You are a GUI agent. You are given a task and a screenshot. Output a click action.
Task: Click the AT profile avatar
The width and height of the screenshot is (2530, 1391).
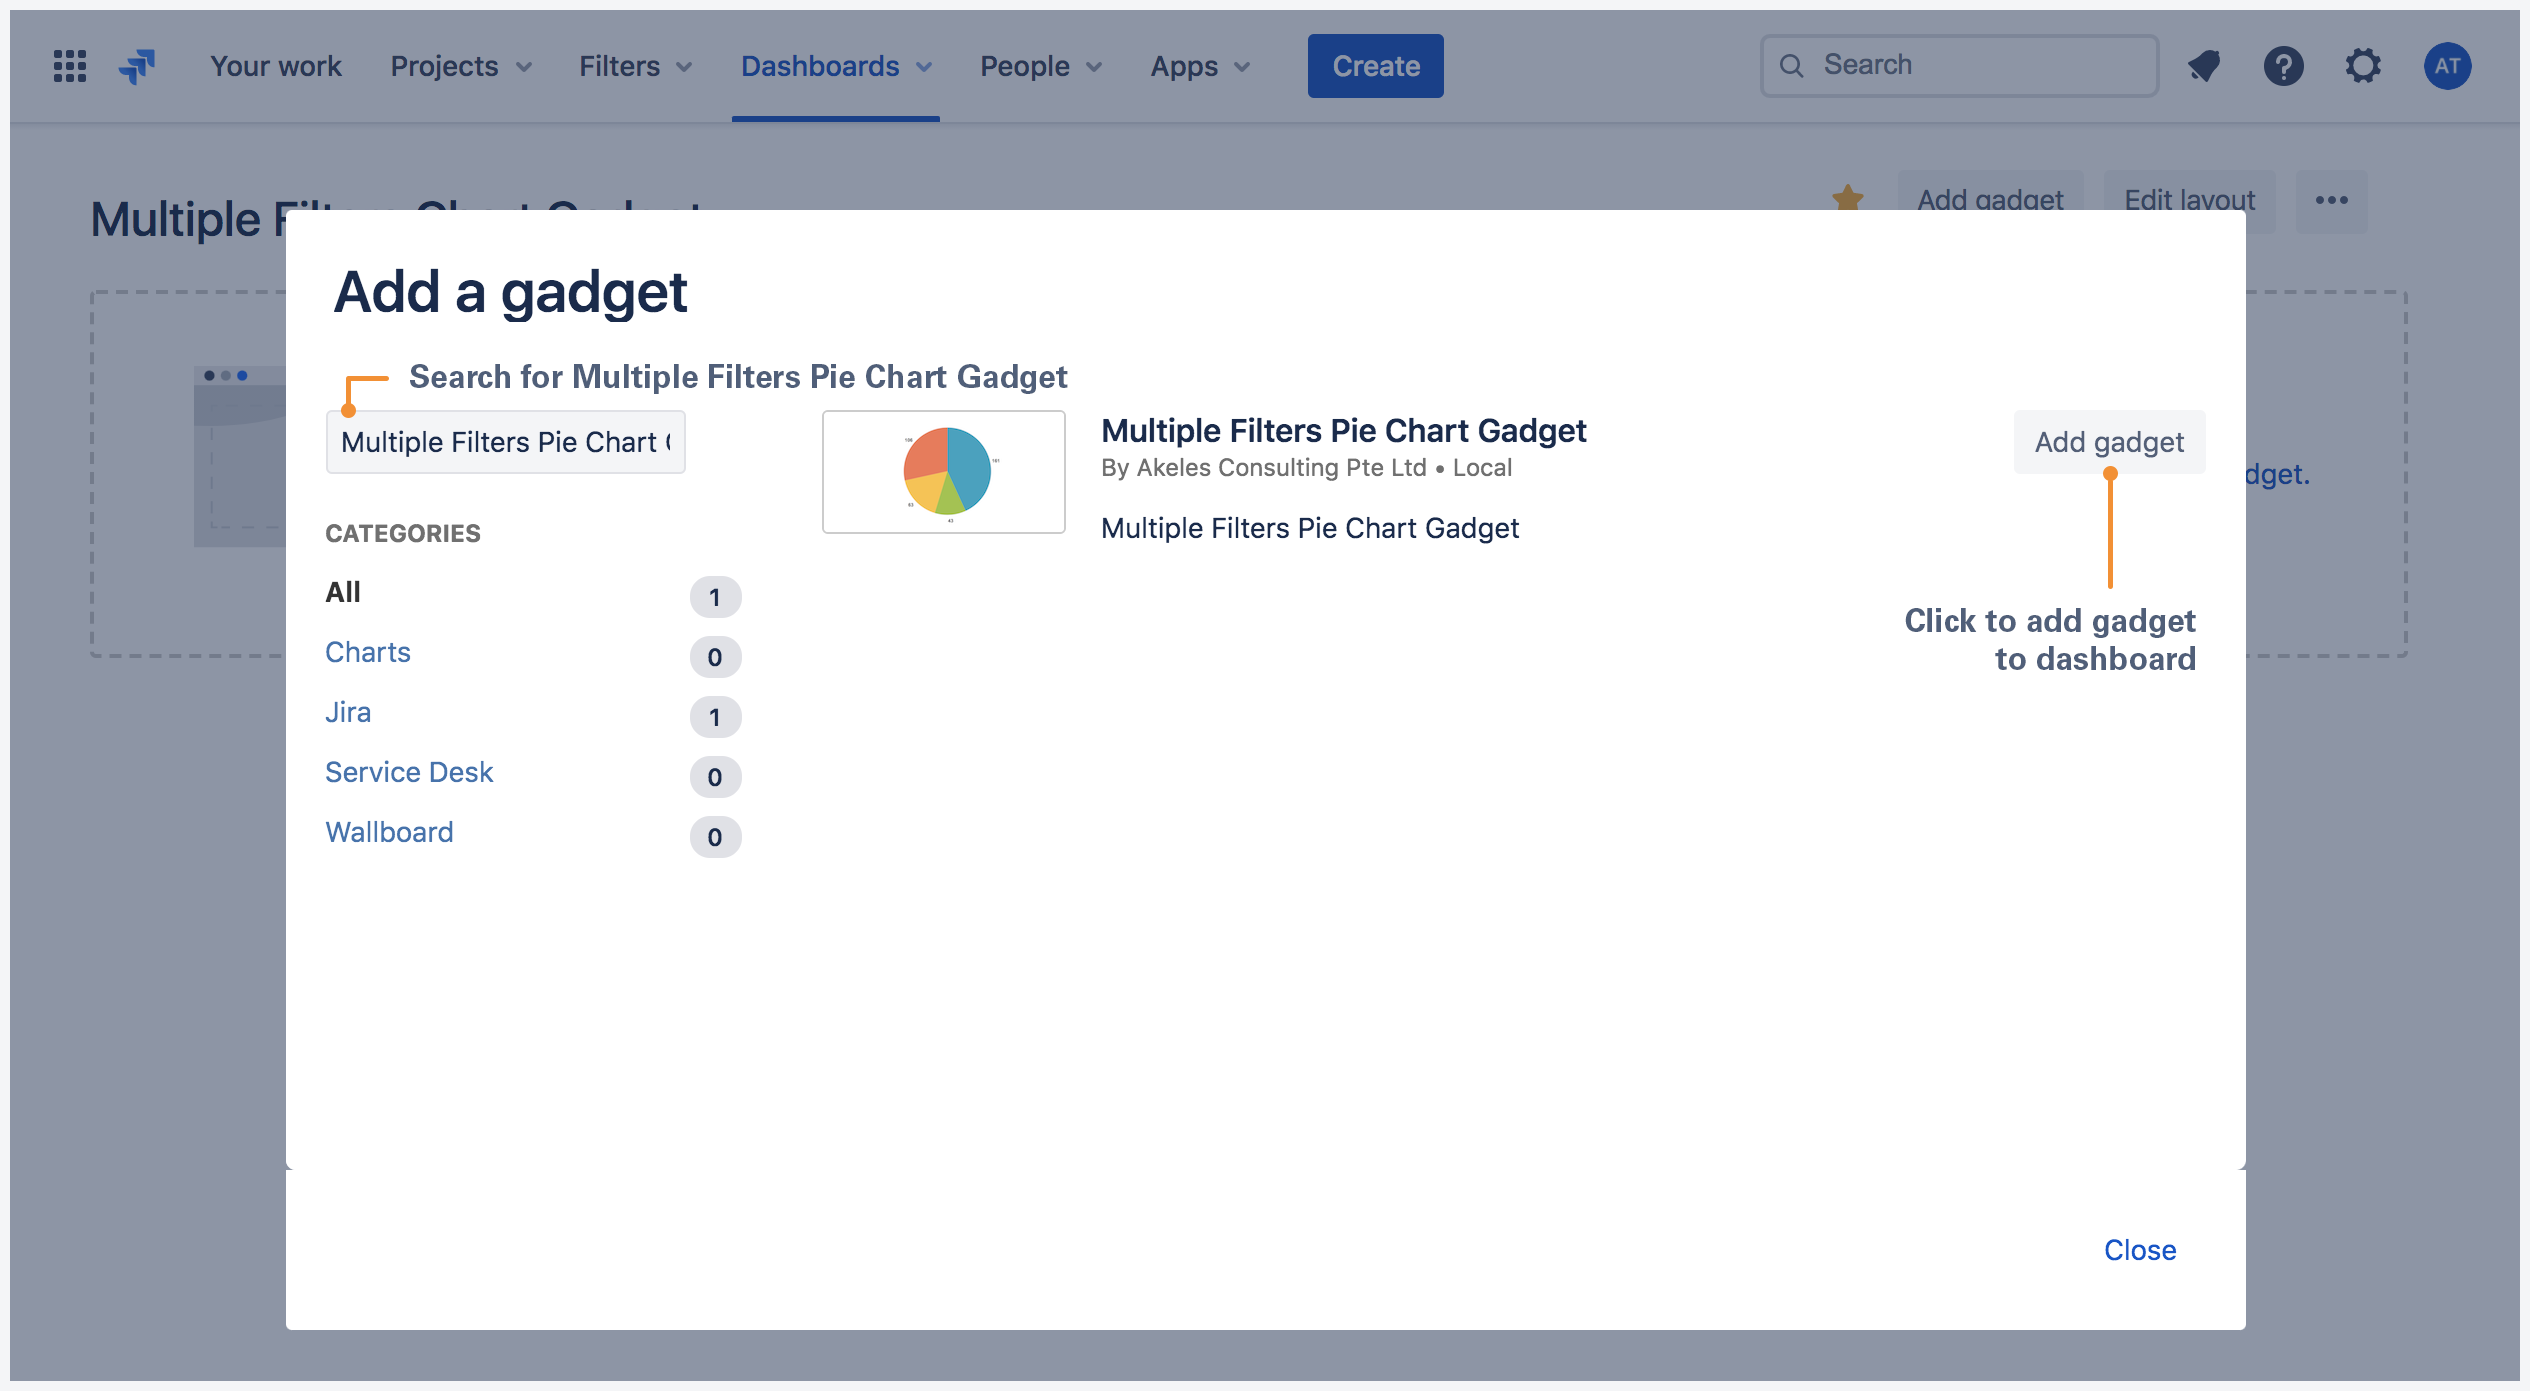[2447, 65]
